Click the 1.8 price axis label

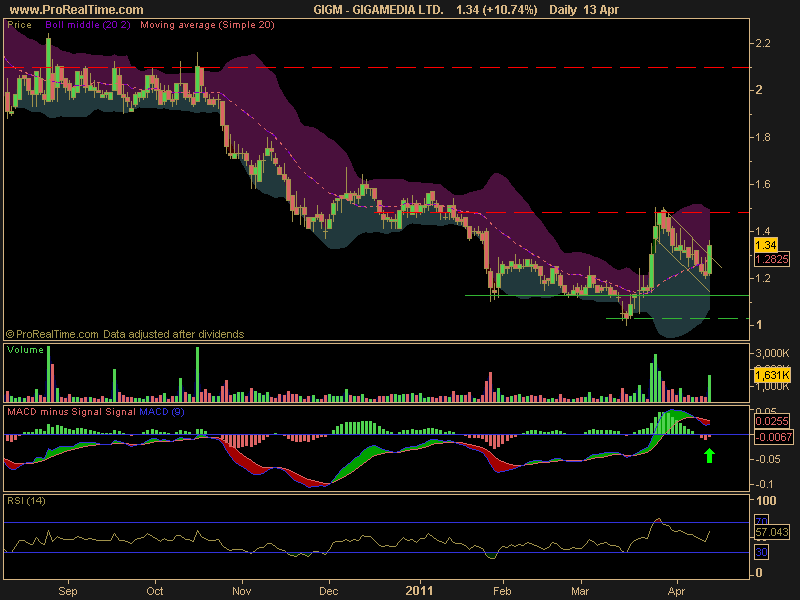[x=763, y=137]
